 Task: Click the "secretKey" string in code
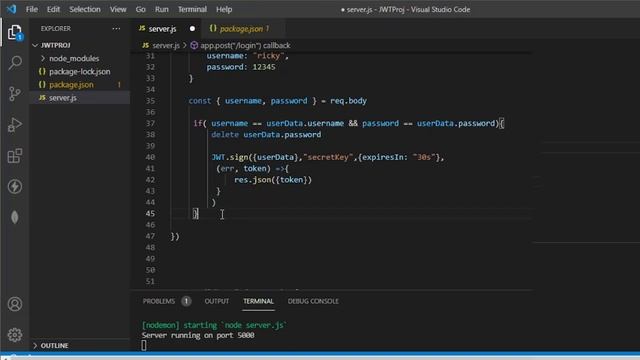pyautogui.click(x=328, y=157)
